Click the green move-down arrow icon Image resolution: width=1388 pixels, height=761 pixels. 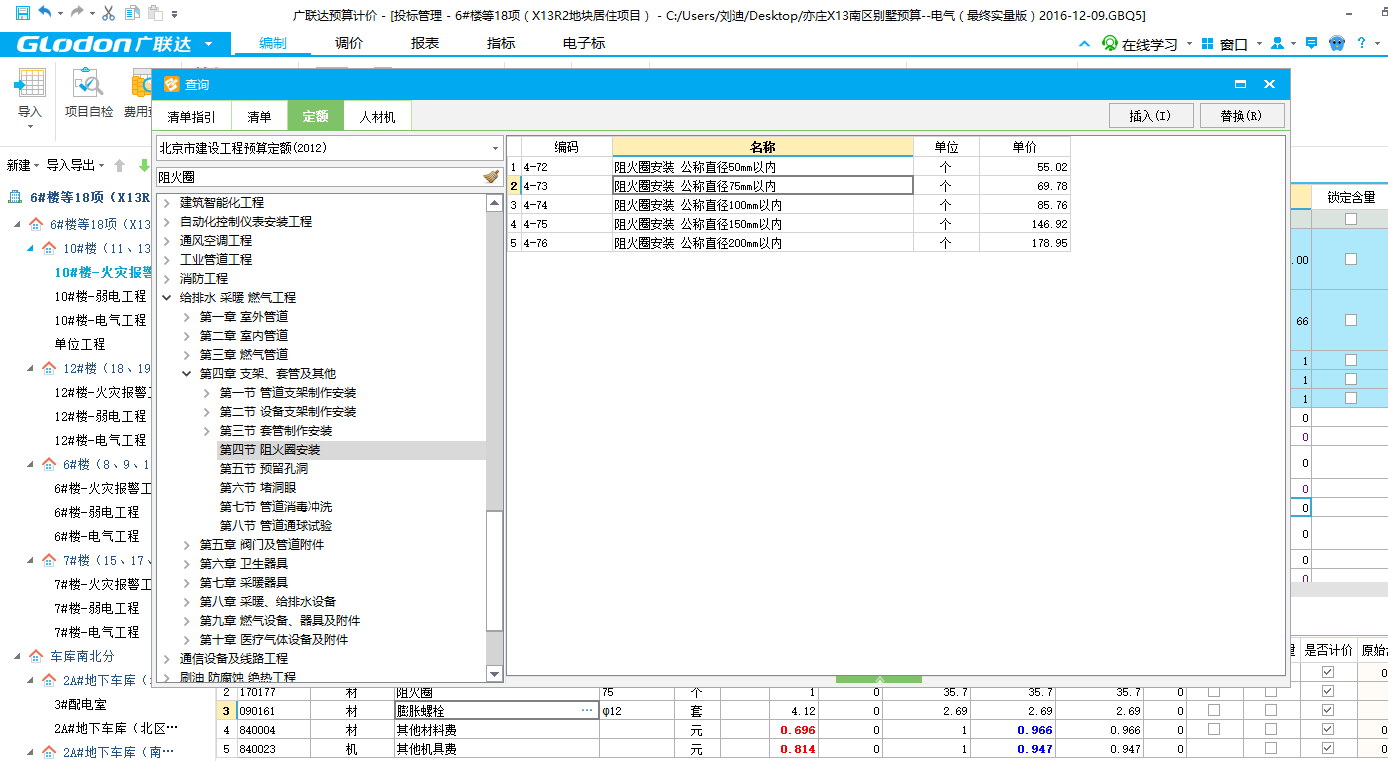click(x=144, y=165)
